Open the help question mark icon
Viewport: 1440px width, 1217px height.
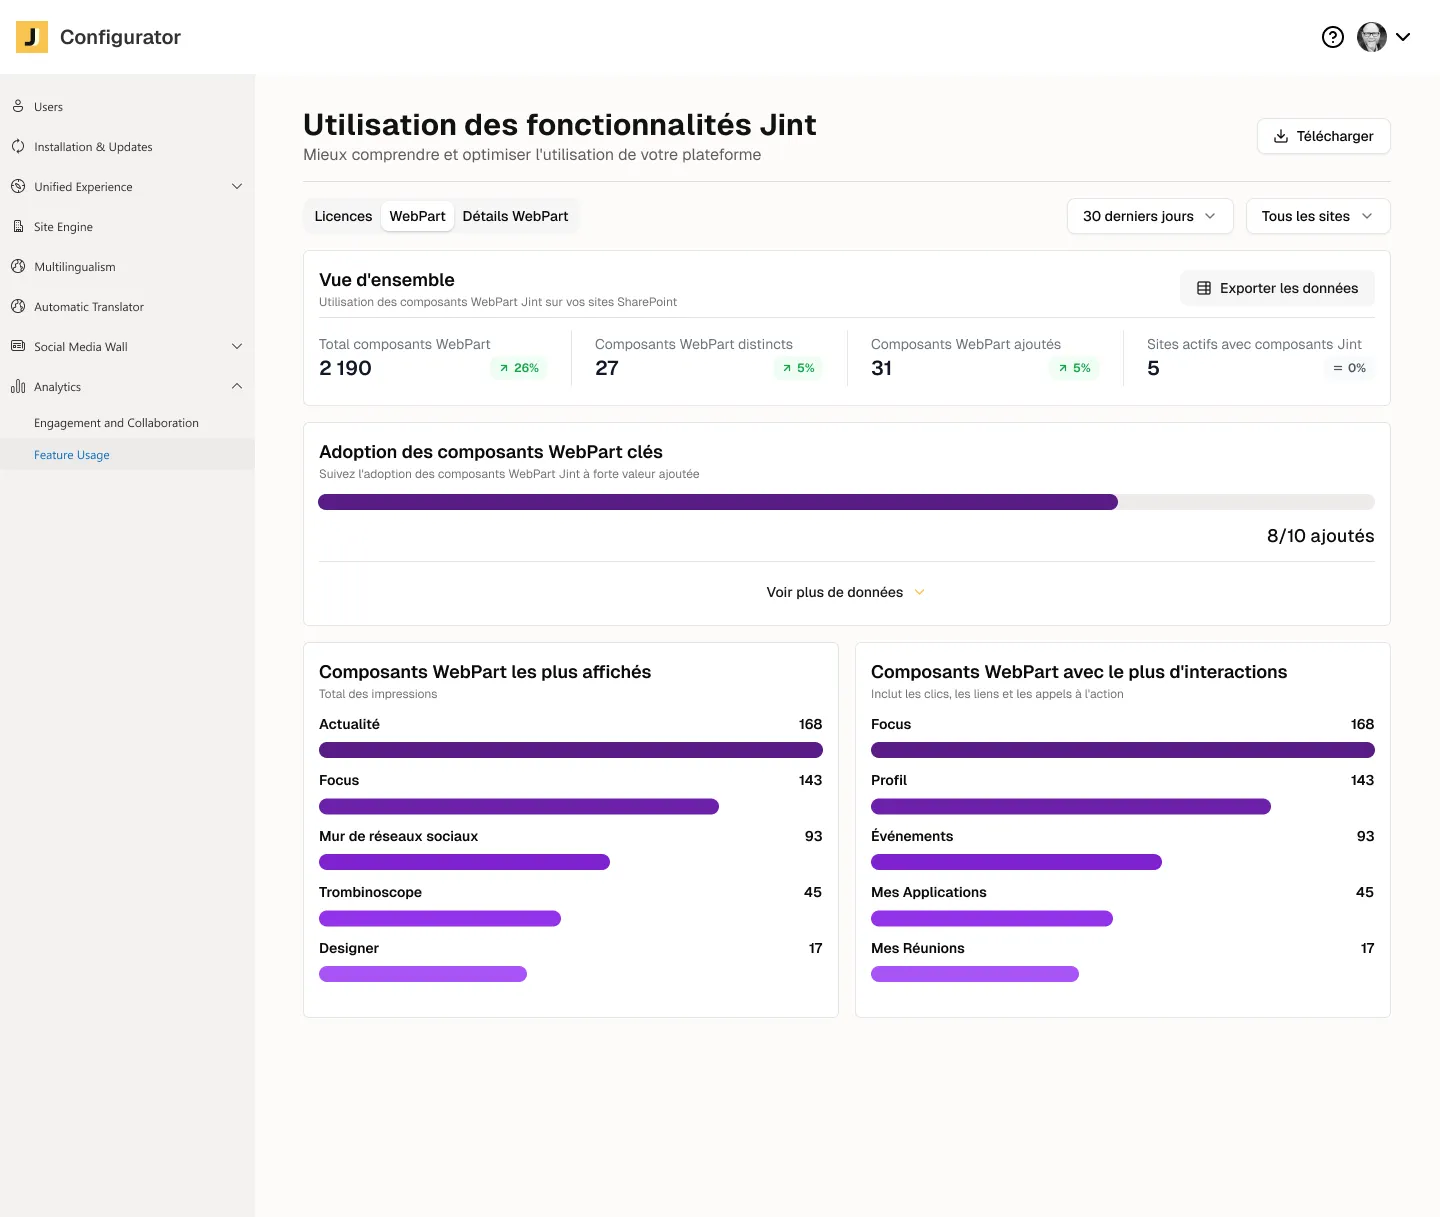click(1333, 37)
